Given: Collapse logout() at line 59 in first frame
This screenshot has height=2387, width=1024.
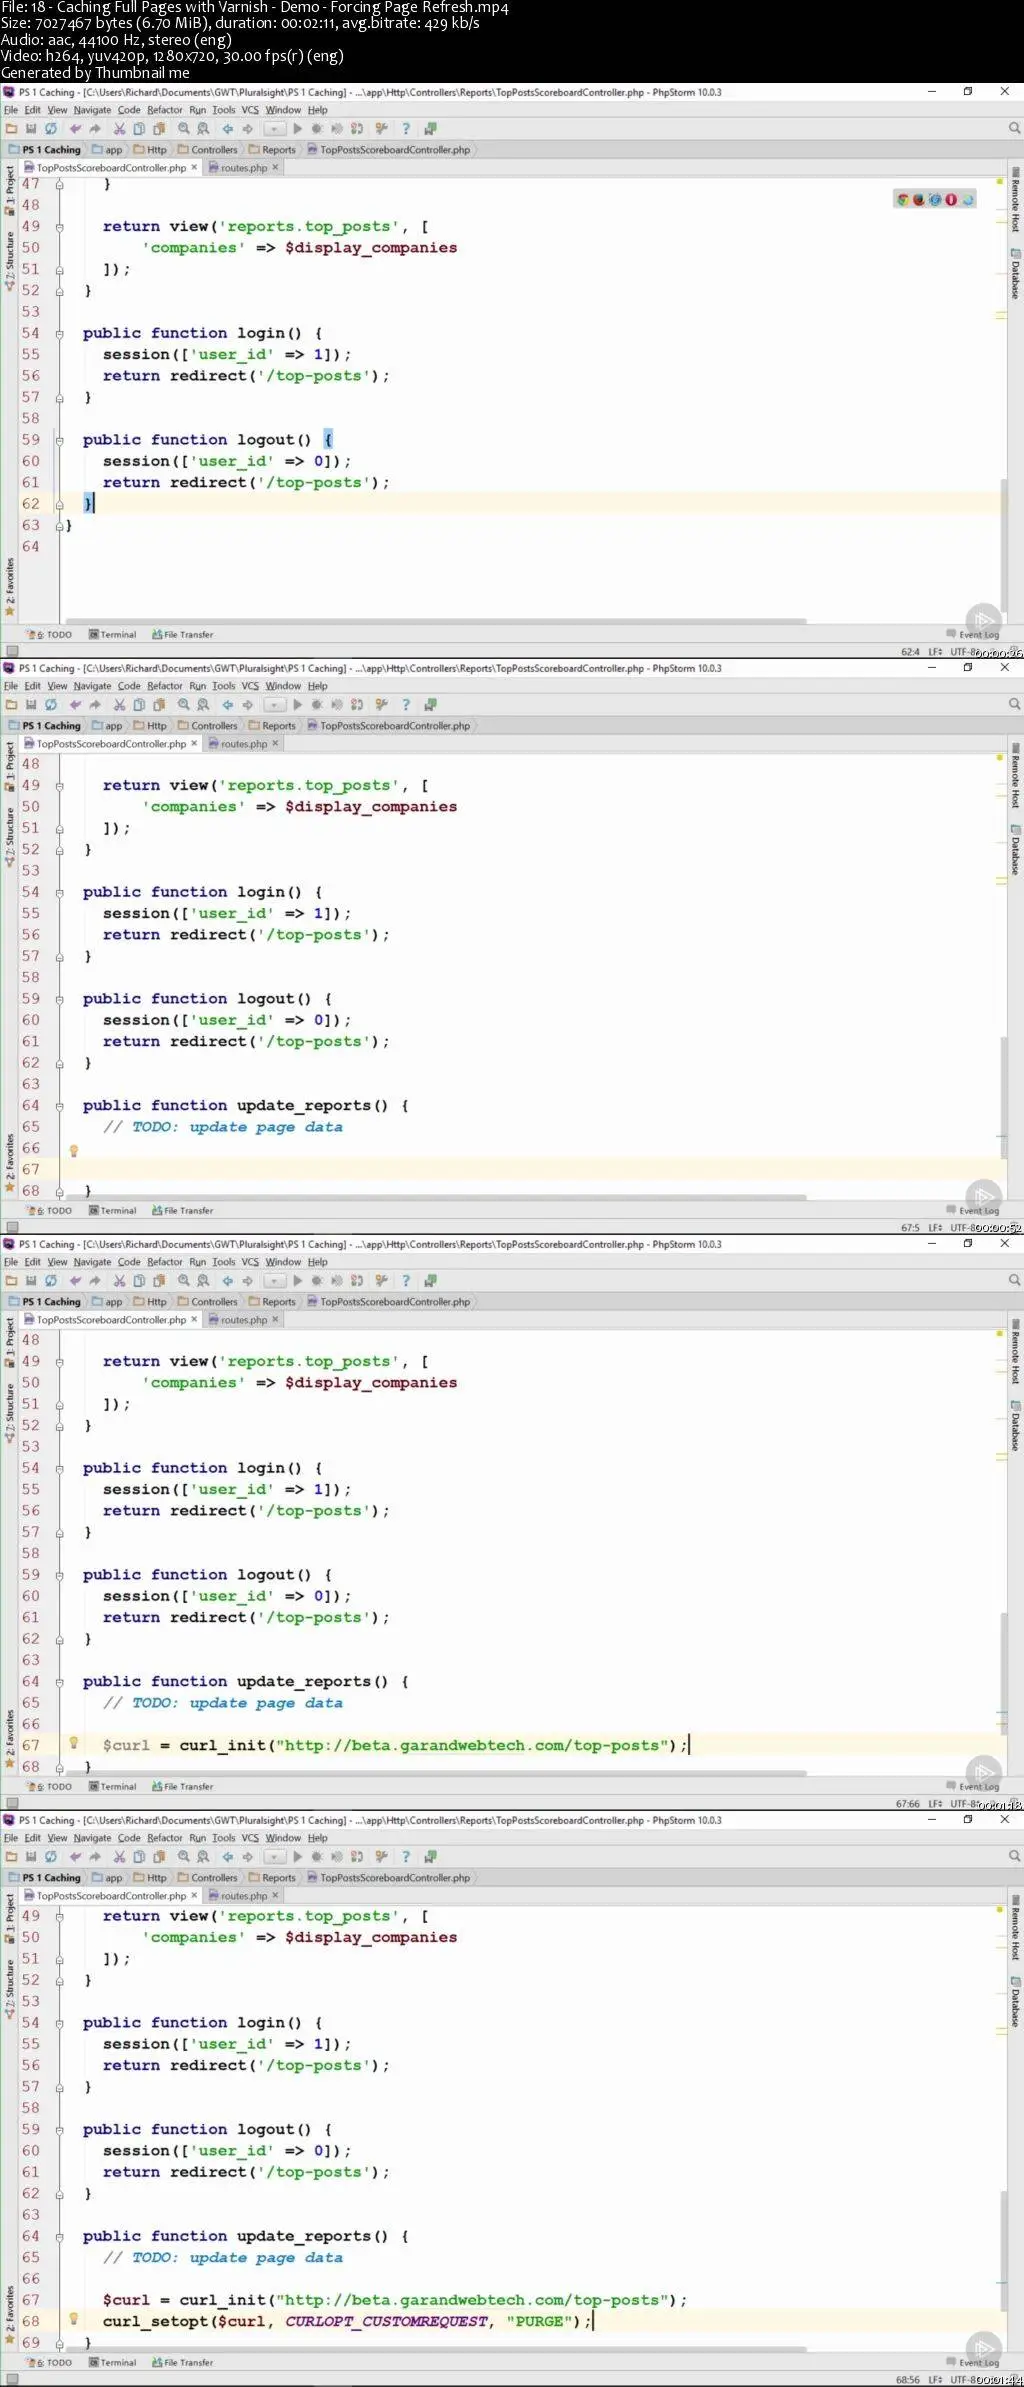Looking at the screenshot, I should (60, 440).
